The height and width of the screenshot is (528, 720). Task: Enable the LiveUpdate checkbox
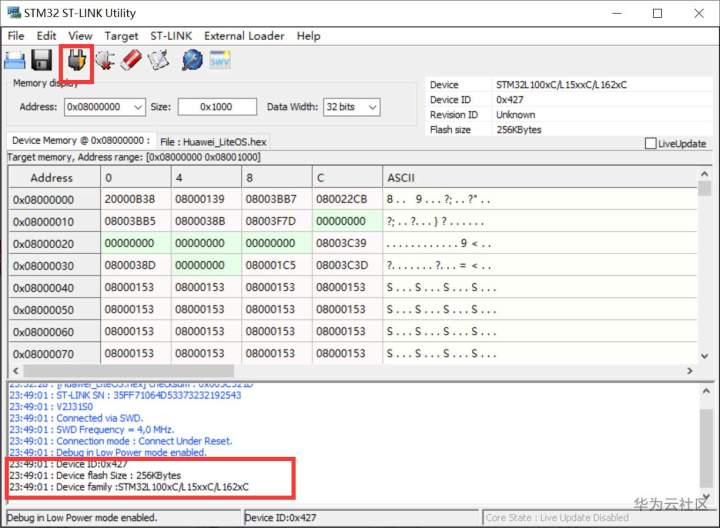[x=650, y=143]
